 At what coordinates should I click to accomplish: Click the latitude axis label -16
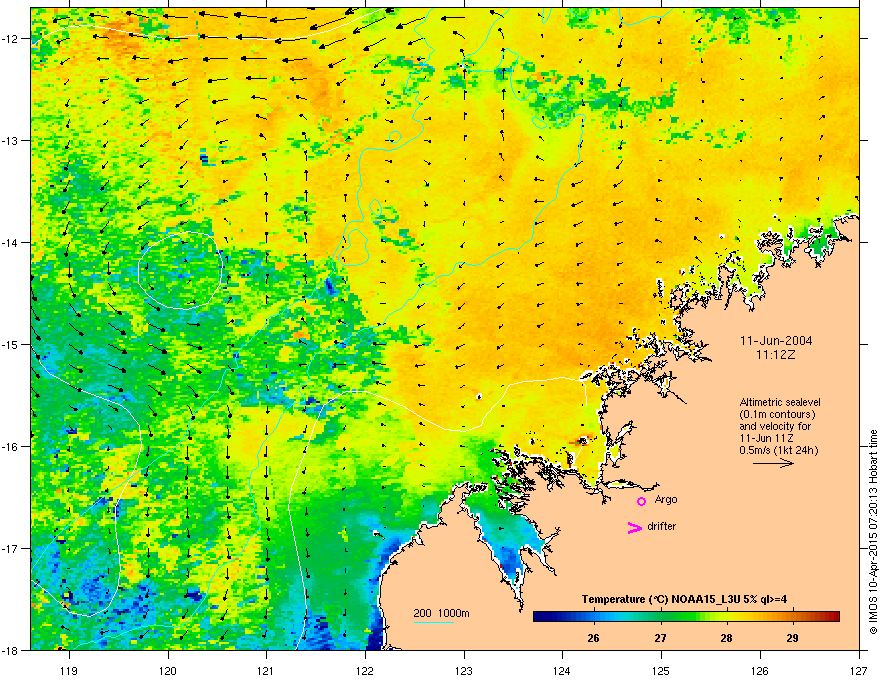tap(11, 447)
